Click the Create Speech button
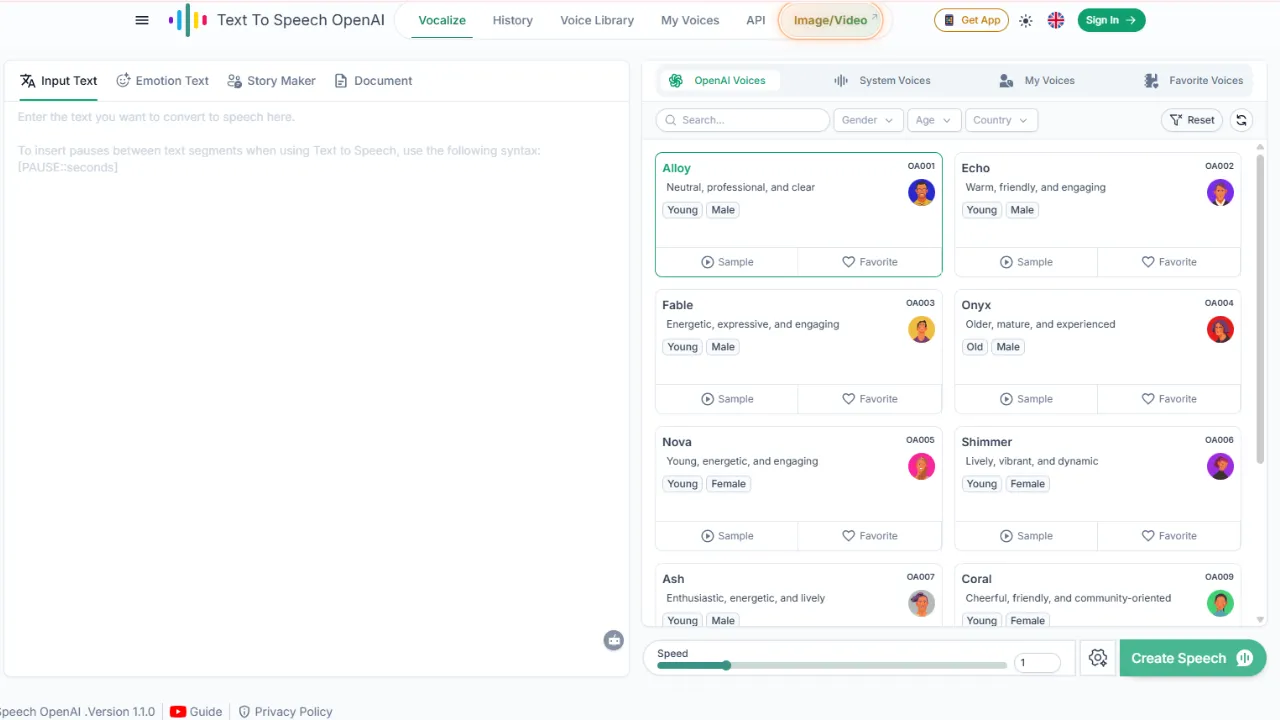Viewport: 1280px width, 720px height. (x=1191, y=658)
